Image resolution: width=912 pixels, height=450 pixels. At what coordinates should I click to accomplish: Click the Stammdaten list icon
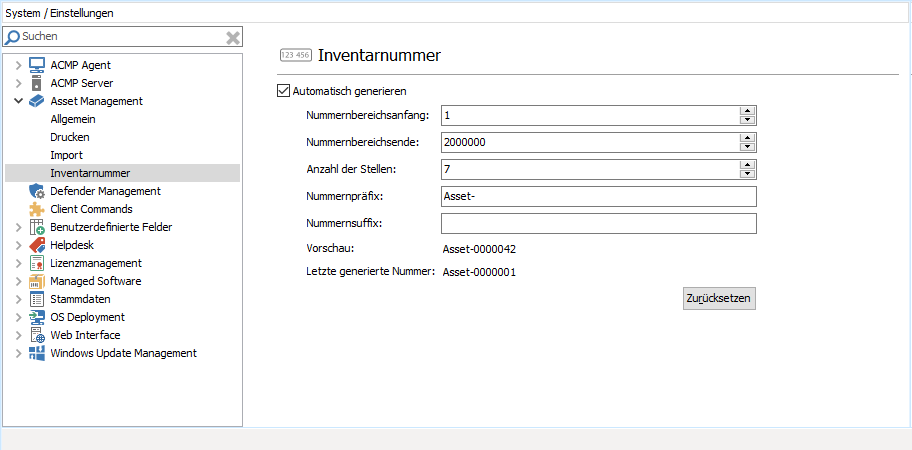coord(37,299)
